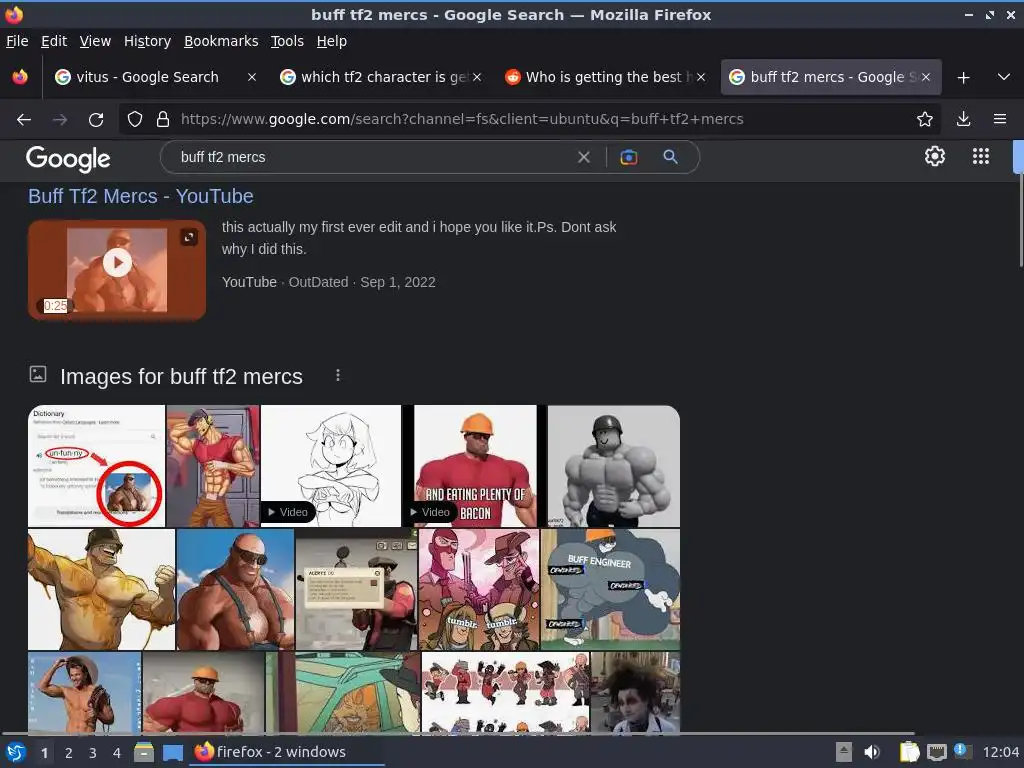Click the forward navigation arrow
Image resolution: width=1024 pixels, height=768 pixels.
click(60, 120)
